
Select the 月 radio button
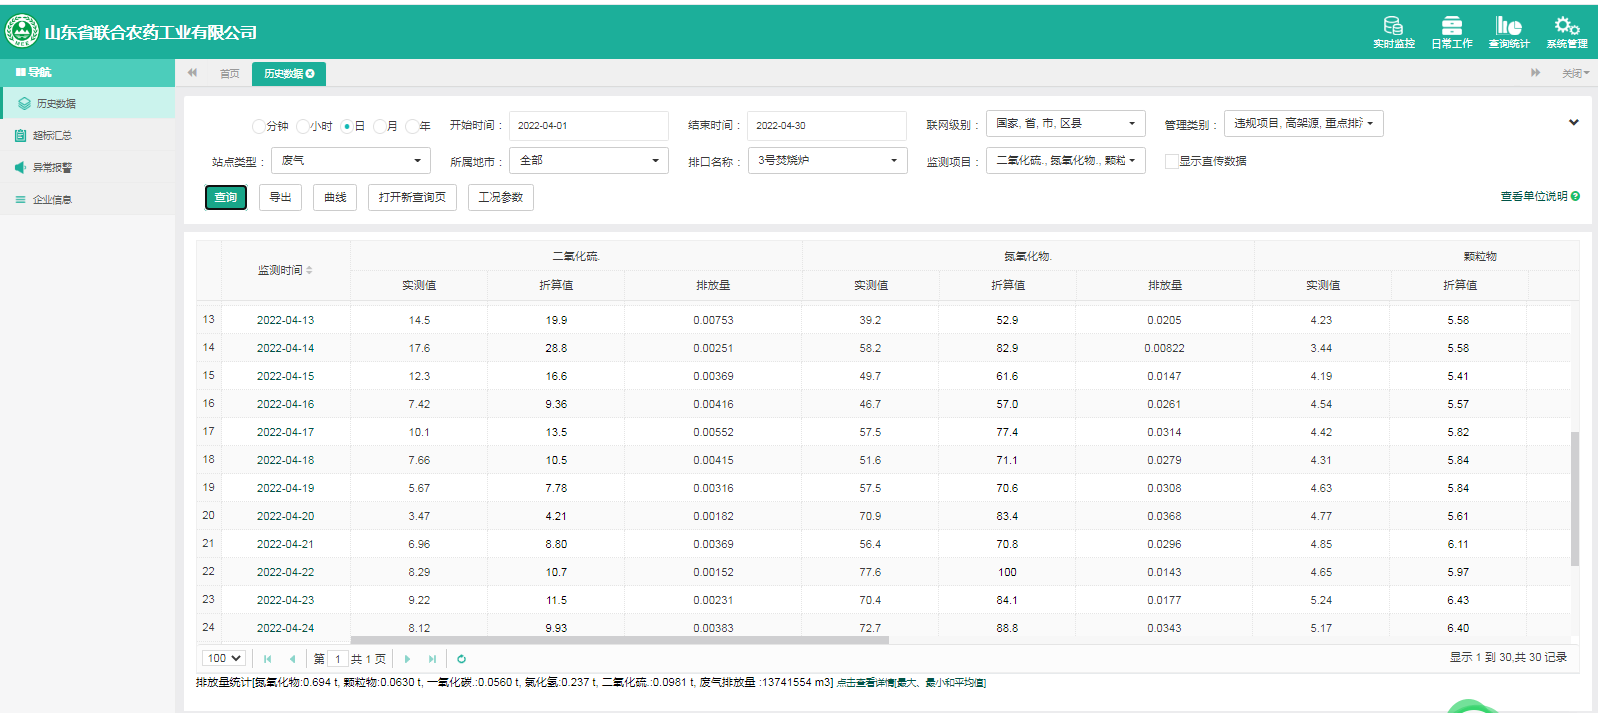(x=380, y=126)
